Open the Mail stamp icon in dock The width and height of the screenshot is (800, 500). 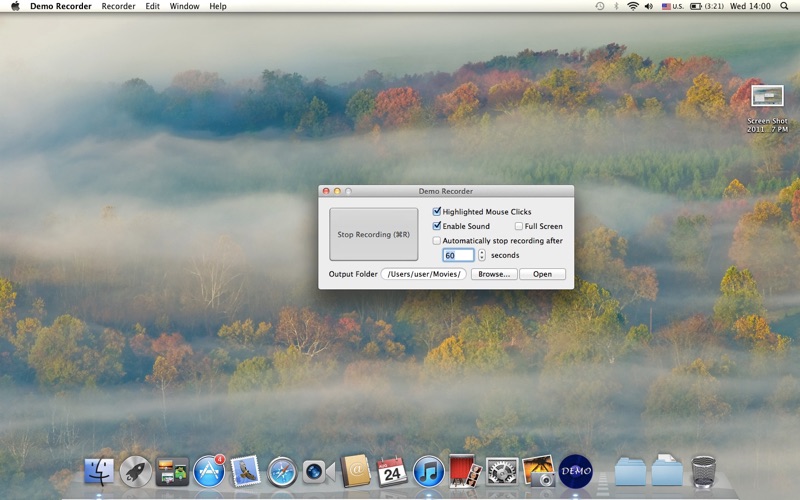pos(245,471)
